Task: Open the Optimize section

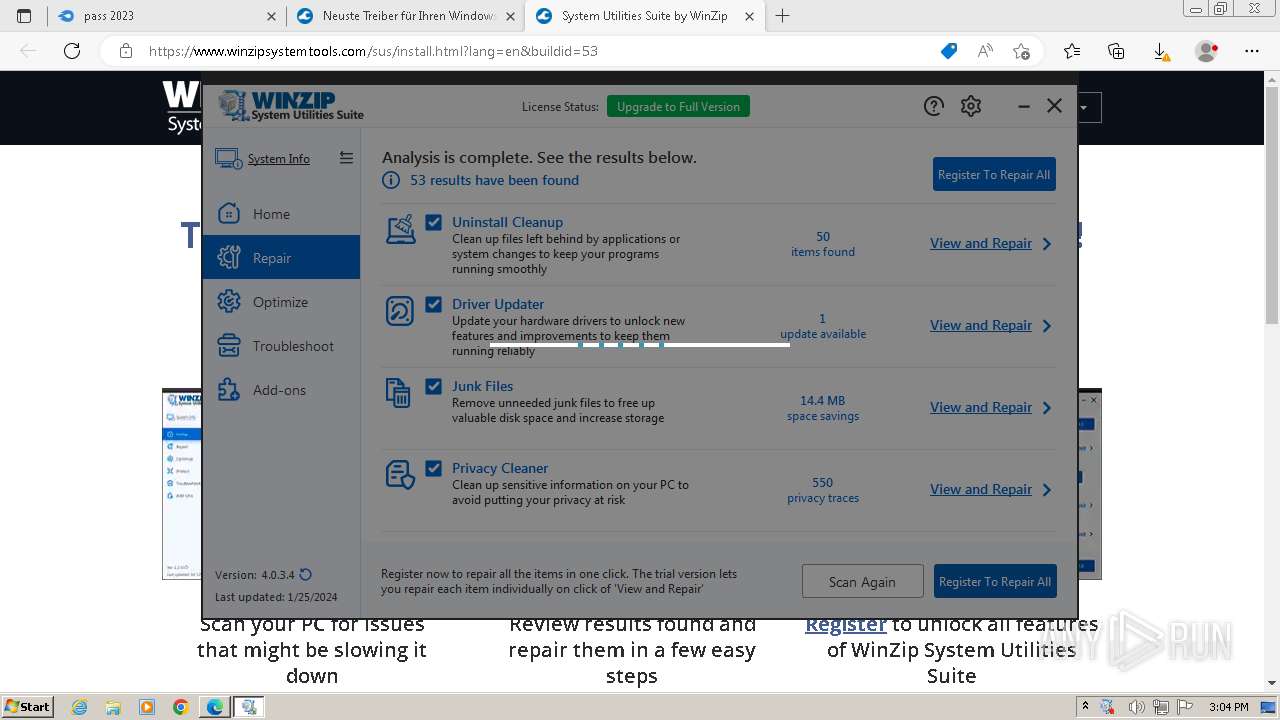Action: point(281,302)
